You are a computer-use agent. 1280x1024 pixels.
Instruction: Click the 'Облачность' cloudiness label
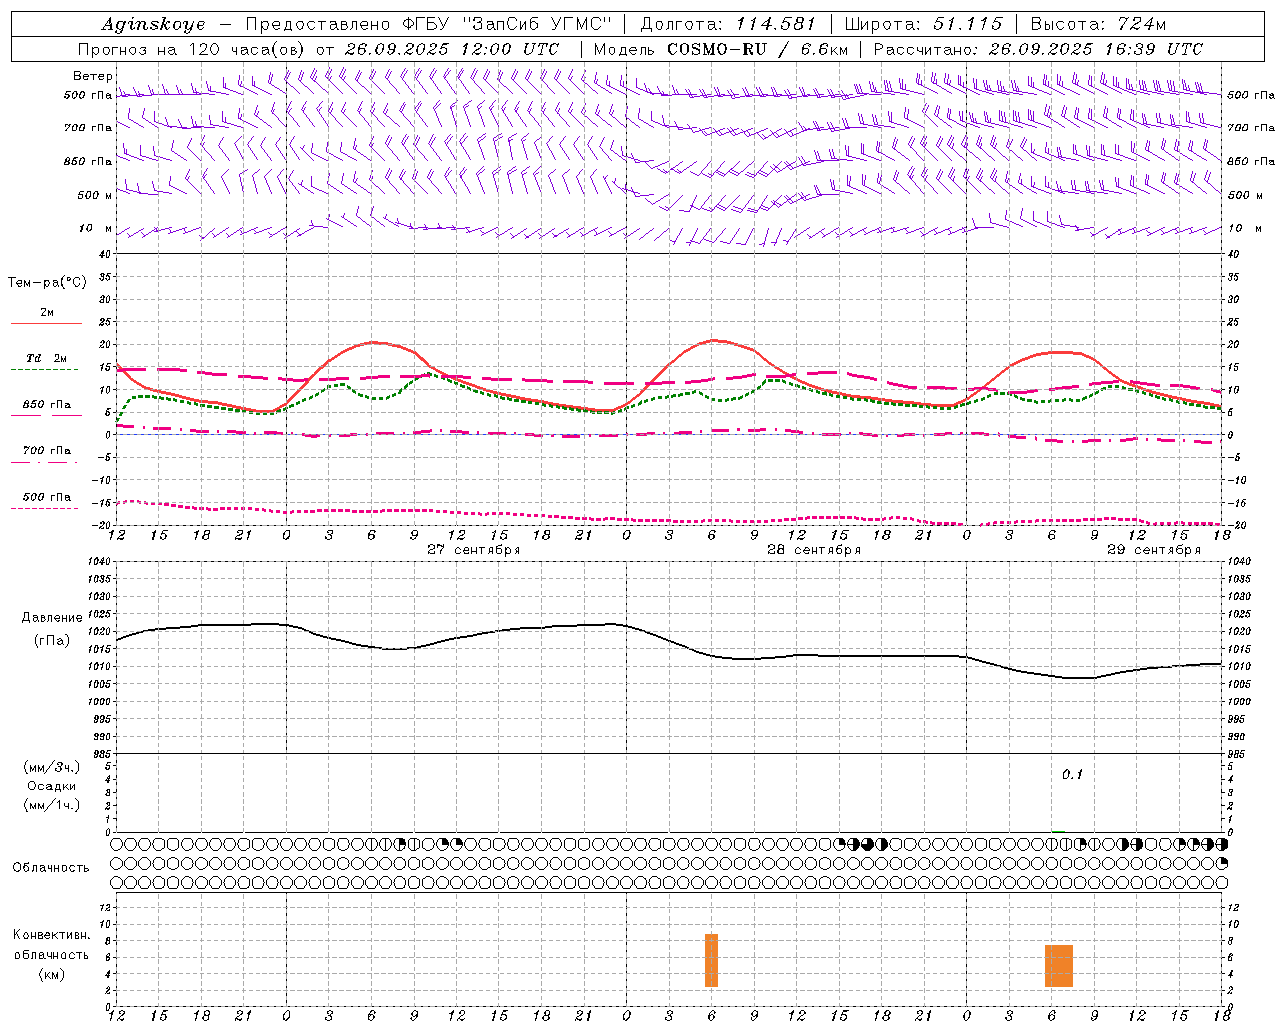51,868
